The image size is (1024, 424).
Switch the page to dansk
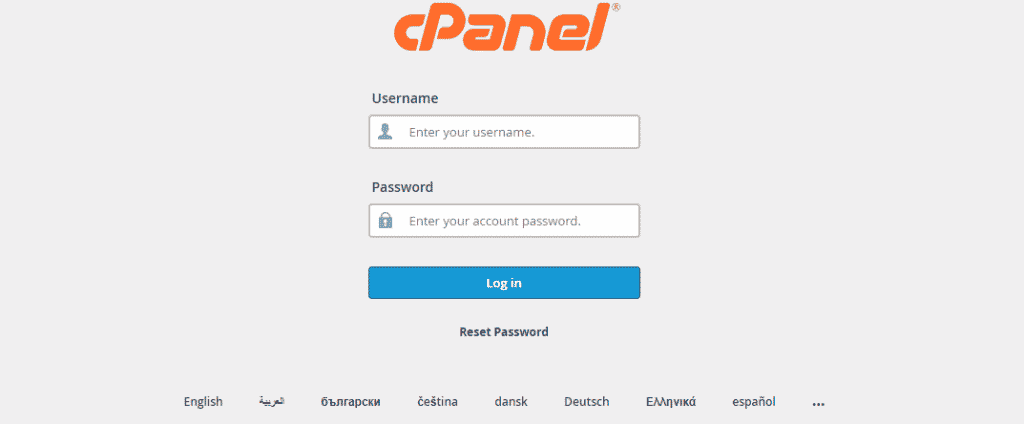point(511,402)
